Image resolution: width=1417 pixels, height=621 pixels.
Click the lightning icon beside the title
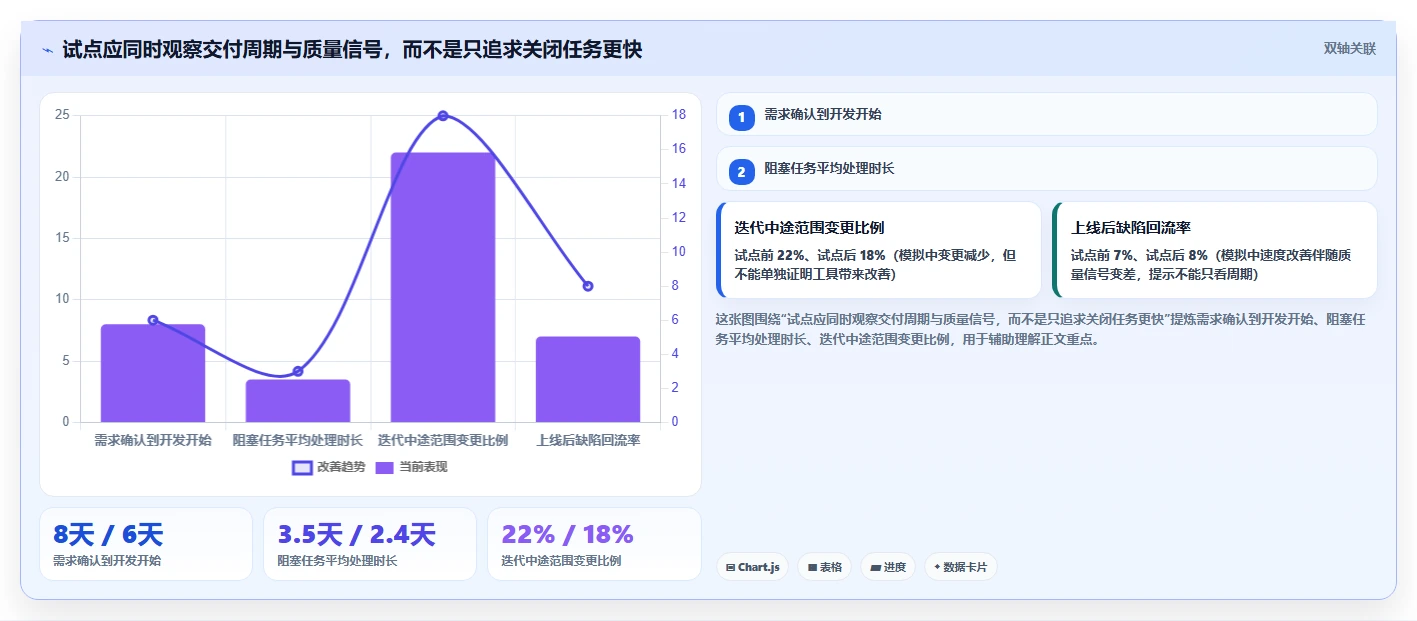[x=48, y=50]
